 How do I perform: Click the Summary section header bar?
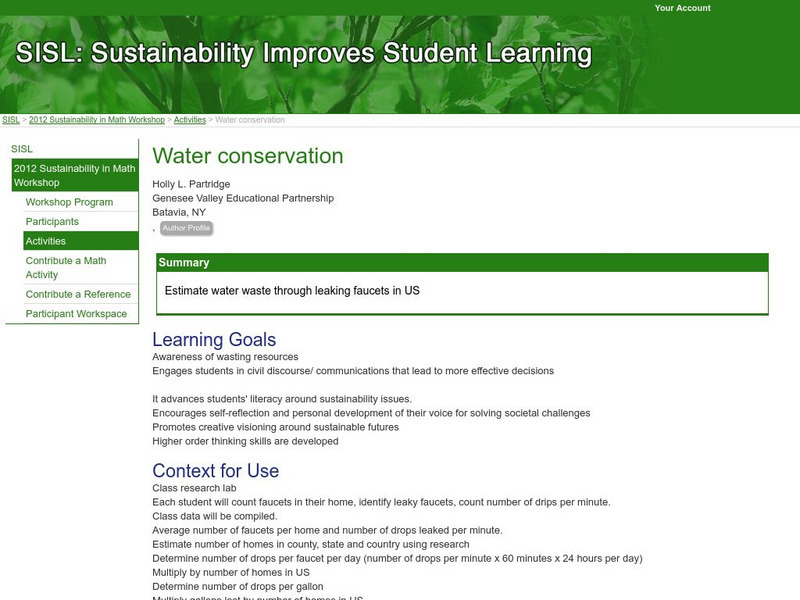(x=462, y=263)
